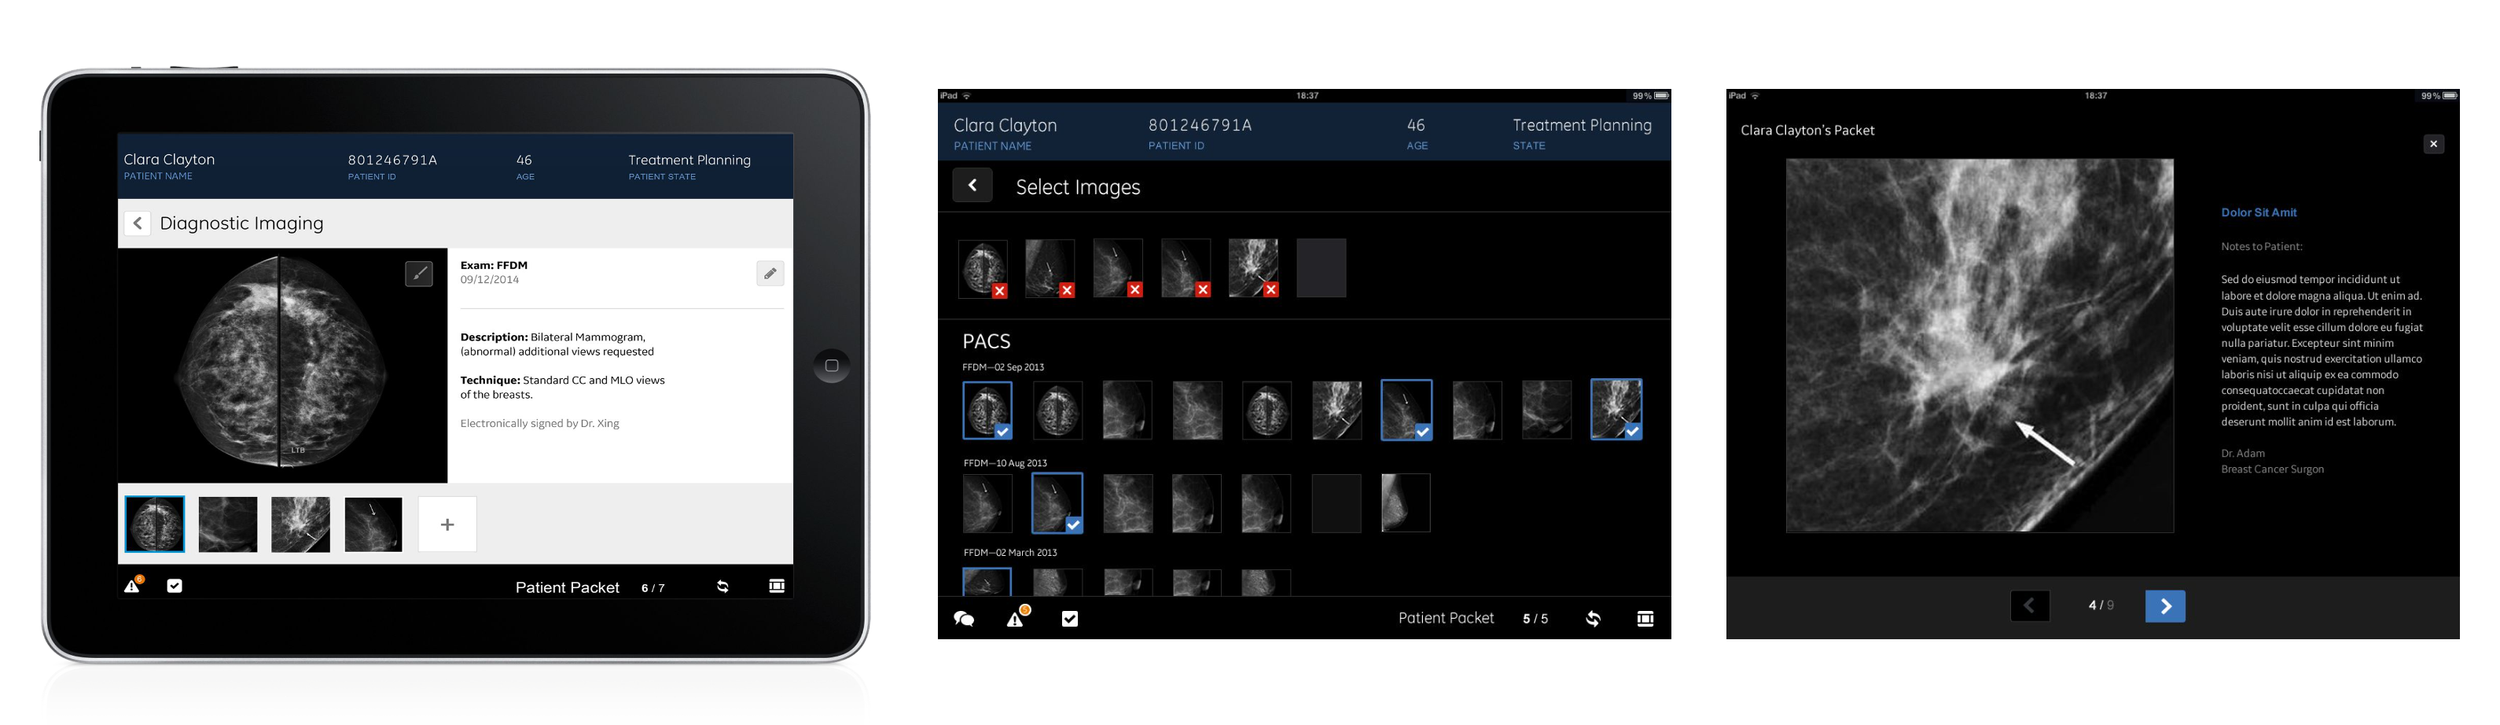Click the empty placeholder slot in selected row
The width and height of the screenshot is (2500, 725).
click(1321, 268)
